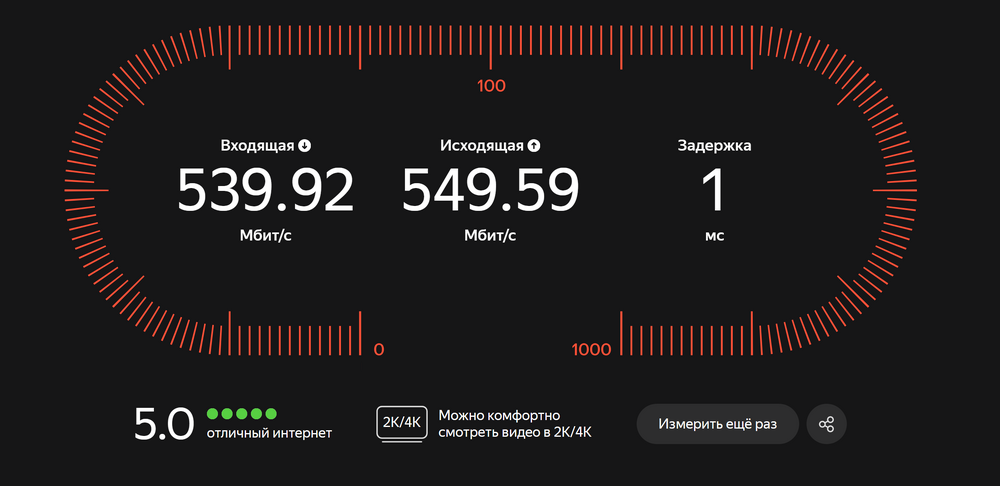
Task: Click the upload arrow icon beside Исходящая
Action: pyautogui.click(x=534, y=145)
